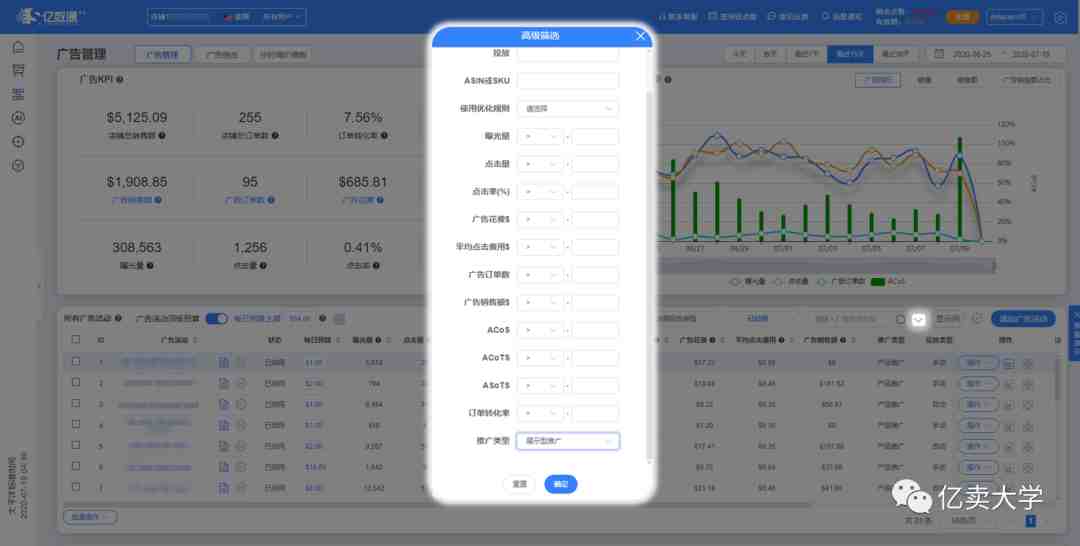
Task: Click the shopping cart icon in left sidebar
Action: pos(18,70)
